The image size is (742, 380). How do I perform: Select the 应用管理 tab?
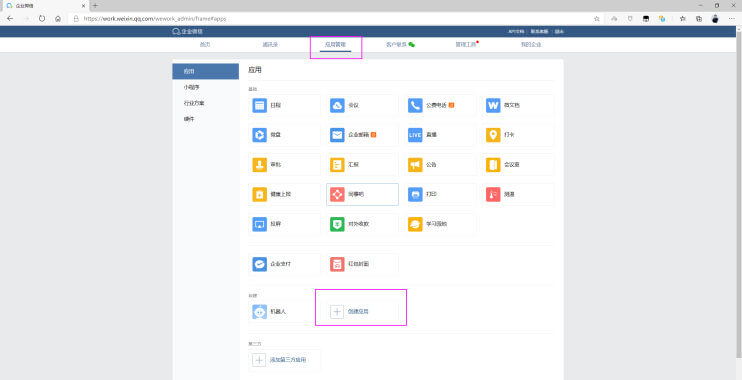coord(336,44)
